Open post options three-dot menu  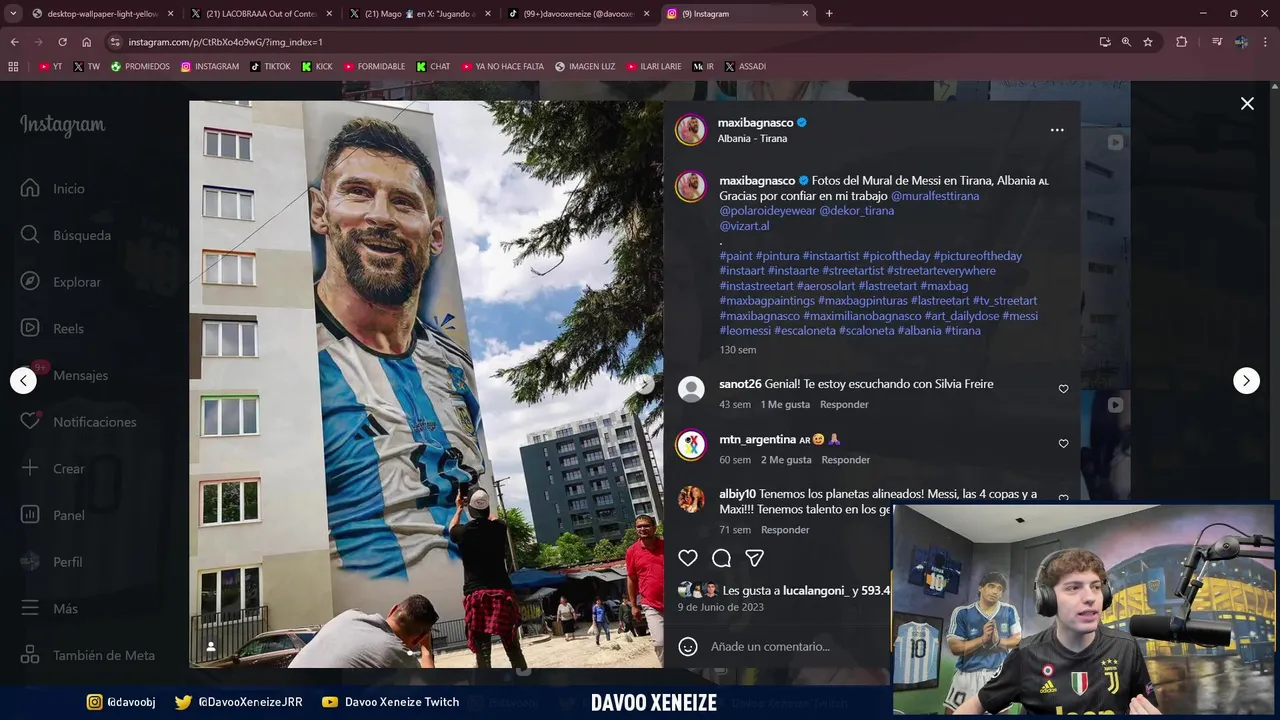point(1057,130)
